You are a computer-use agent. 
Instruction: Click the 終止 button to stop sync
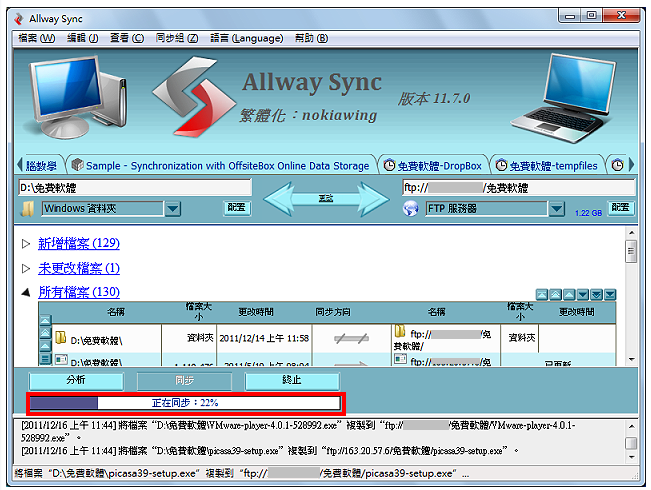click(292, 380)
